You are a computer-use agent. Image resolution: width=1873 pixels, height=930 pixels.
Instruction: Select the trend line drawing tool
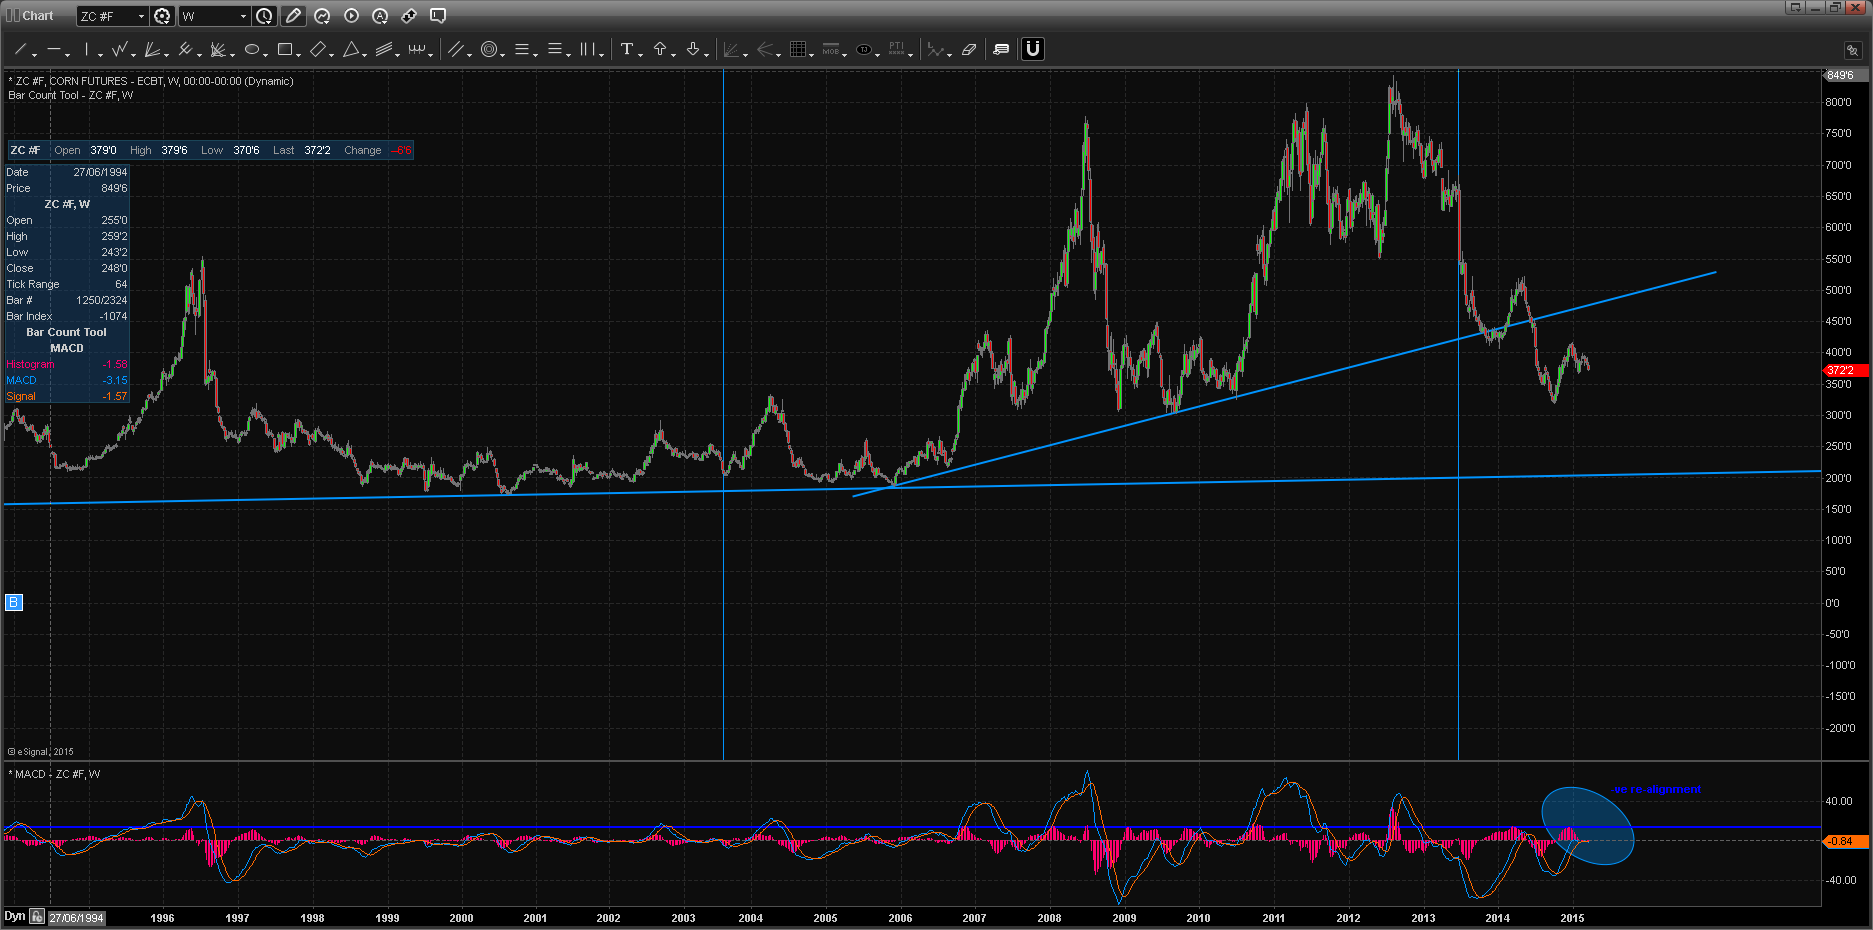tap(20, 49)
